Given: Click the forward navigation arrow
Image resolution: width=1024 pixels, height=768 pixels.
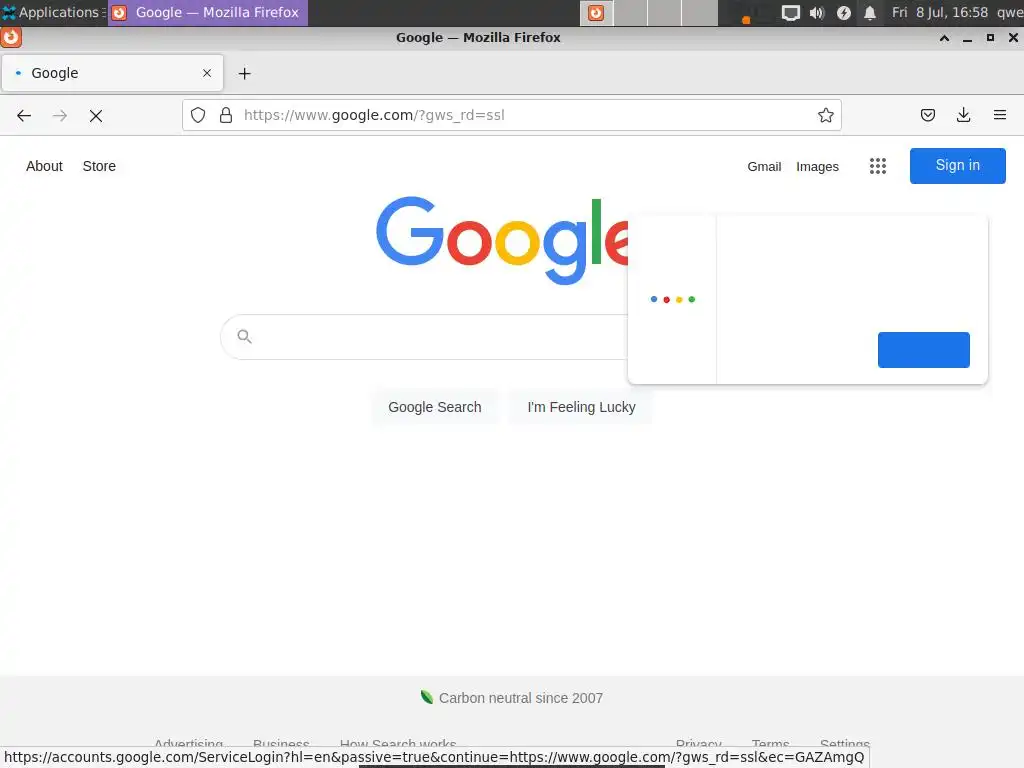Looking at the screenshot, I should tap(60, 116).
